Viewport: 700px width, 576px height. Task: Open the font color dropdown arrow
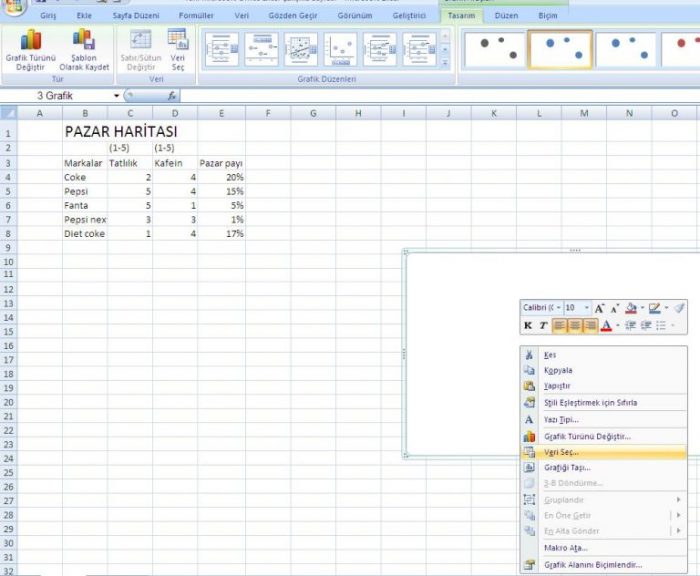617,326
